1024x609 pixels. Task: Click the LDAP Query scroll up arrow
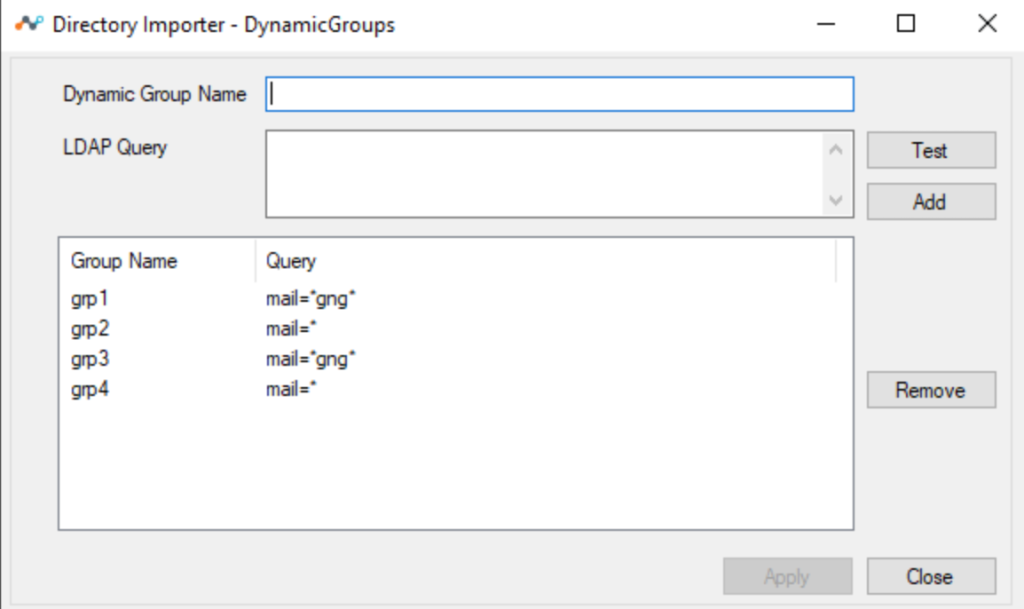tap(836, 149)
